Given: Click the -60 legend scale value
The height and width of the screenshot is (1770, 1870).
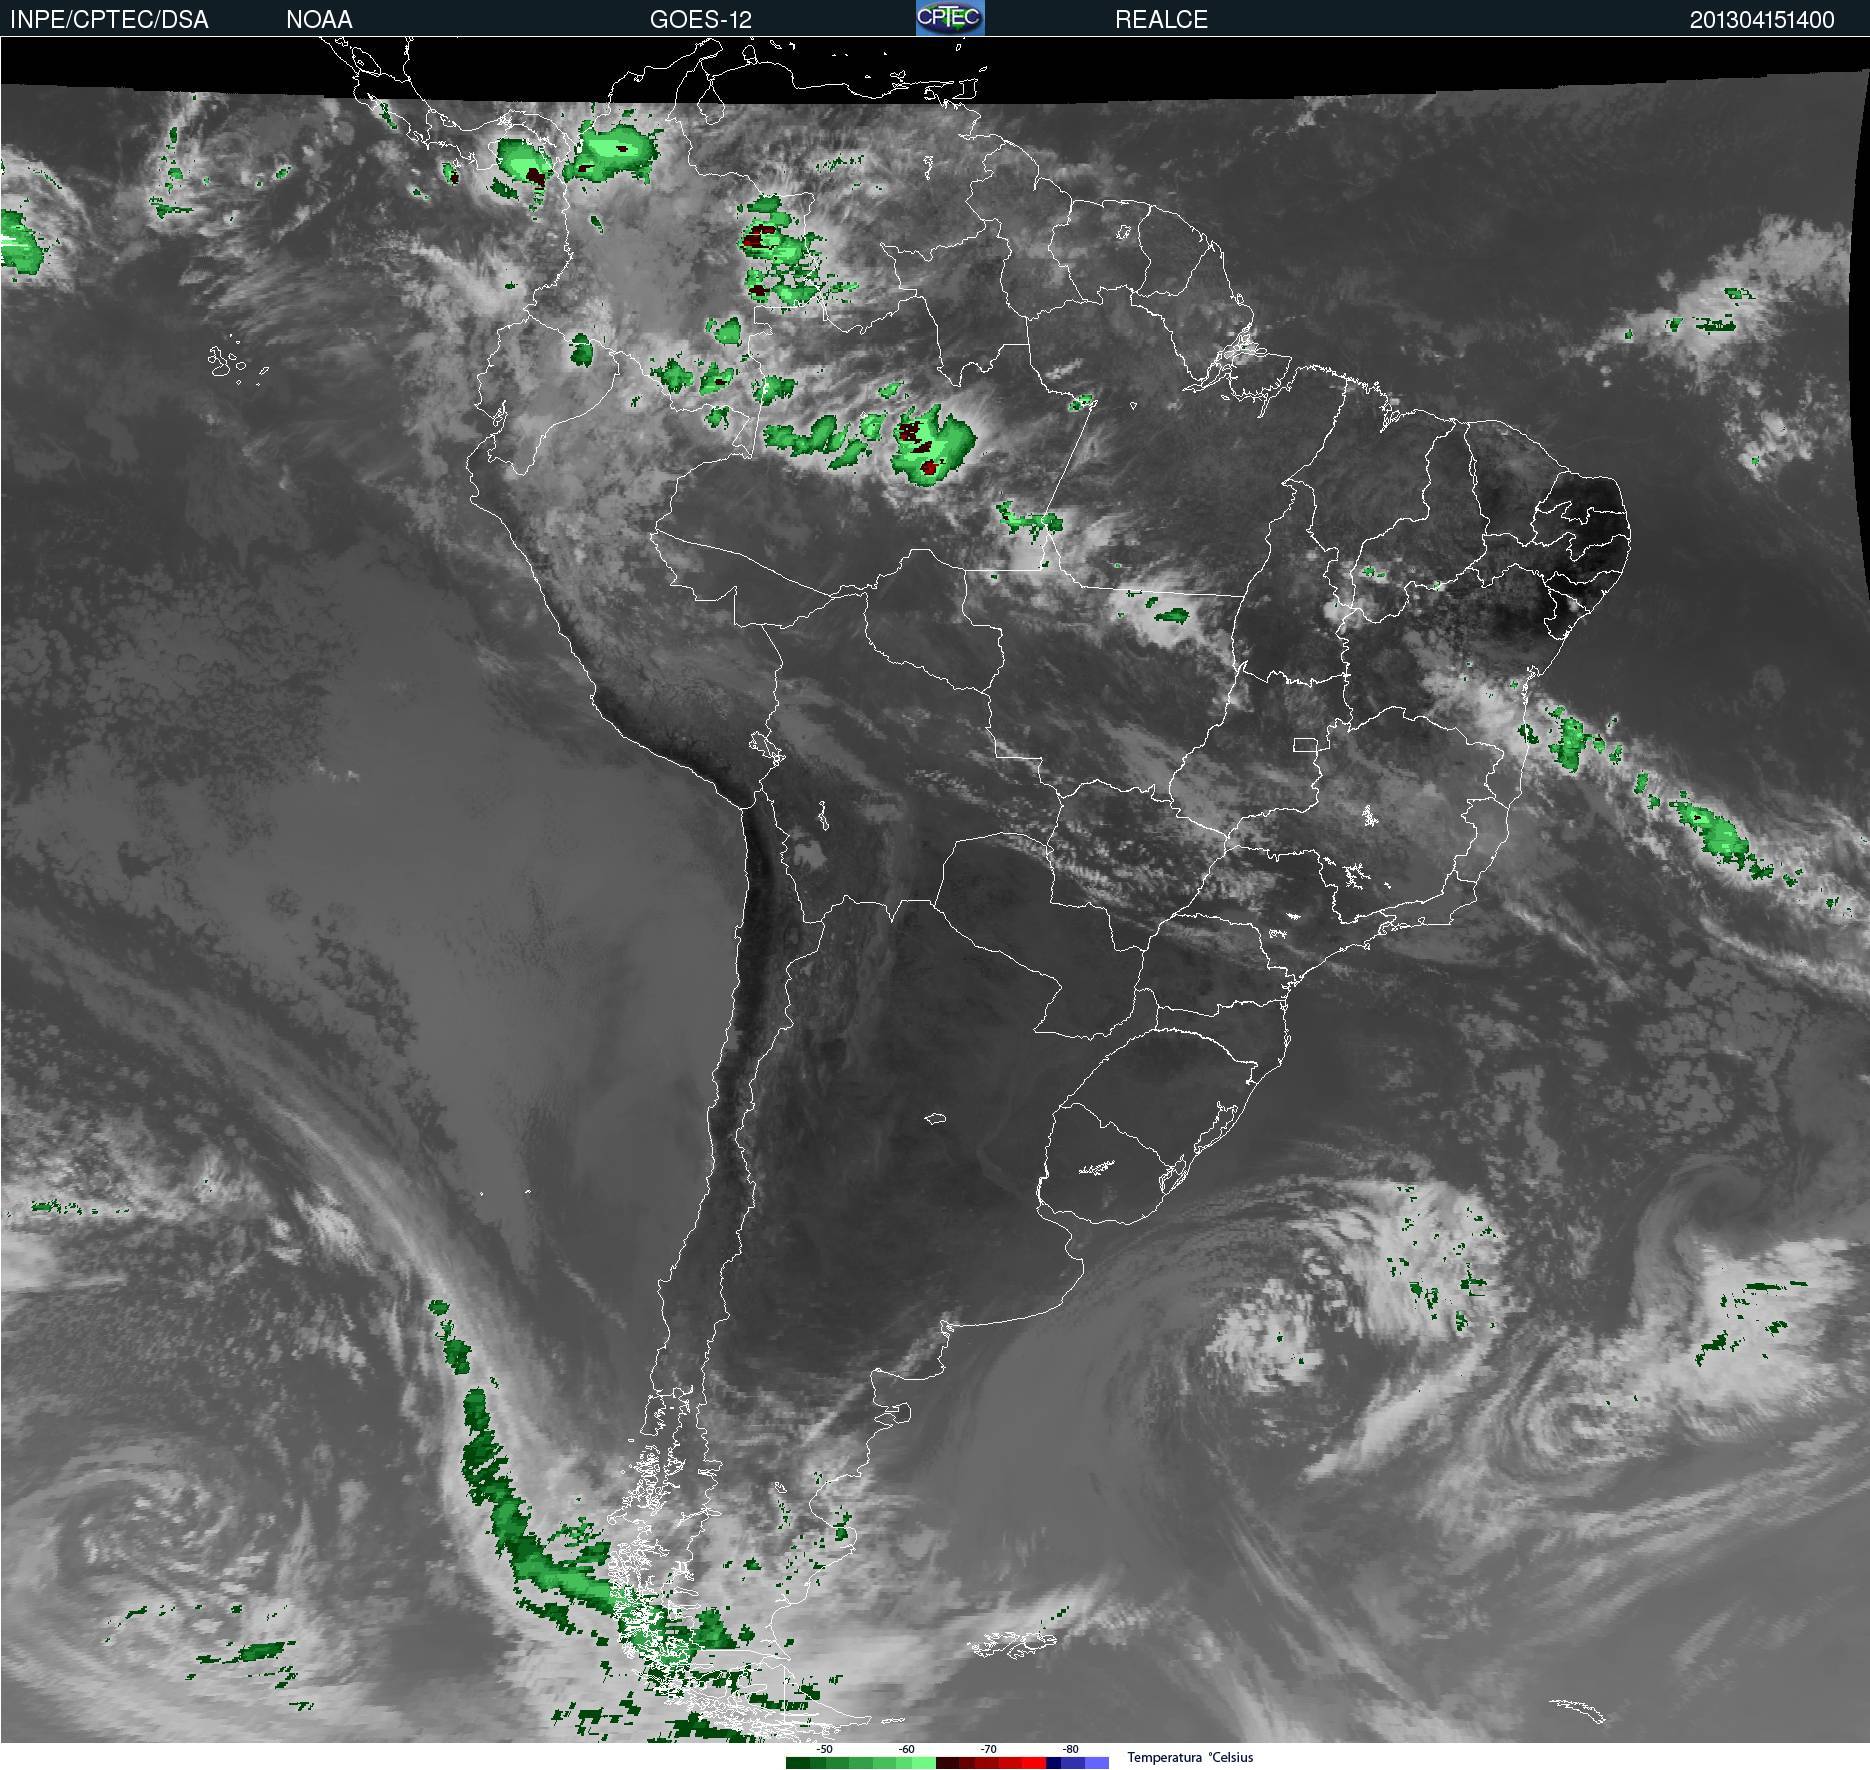Looking at the screenshot, I should (x=906, y=1749).
